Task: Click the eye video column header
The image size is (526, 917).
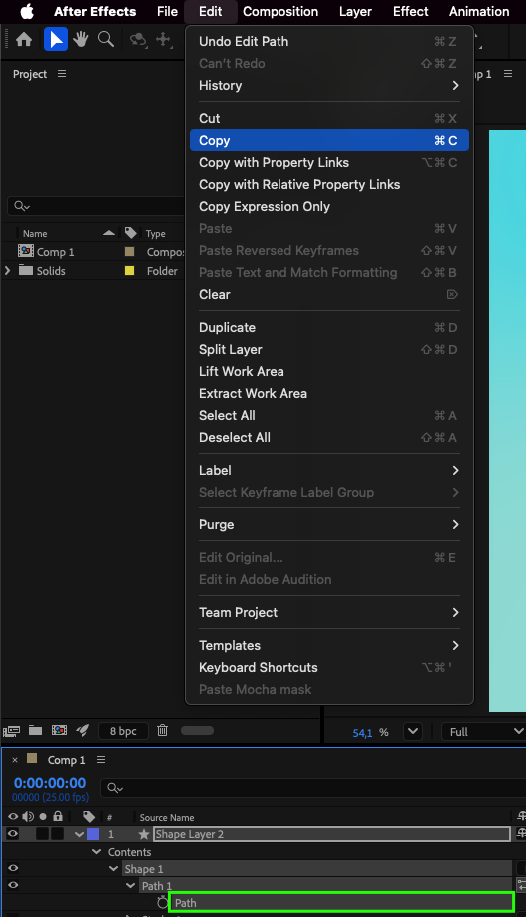Action: coord(13,816)
